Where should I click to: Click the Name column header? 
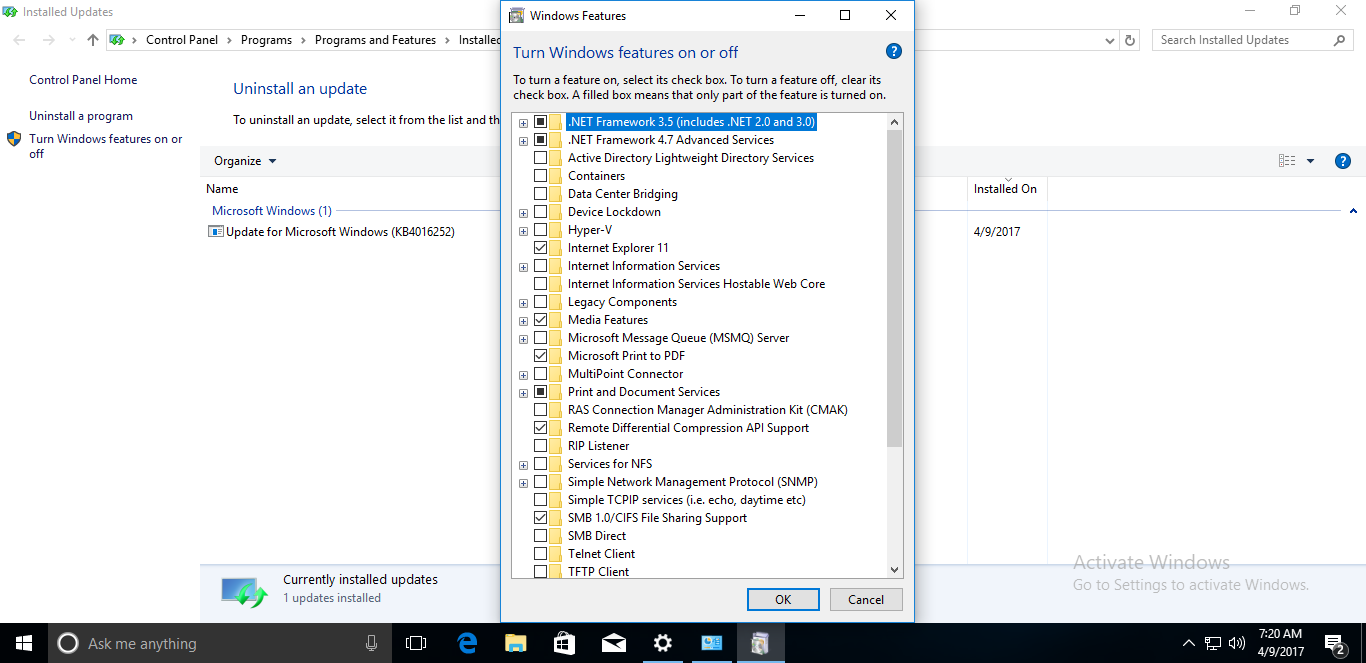click(222, 189)
